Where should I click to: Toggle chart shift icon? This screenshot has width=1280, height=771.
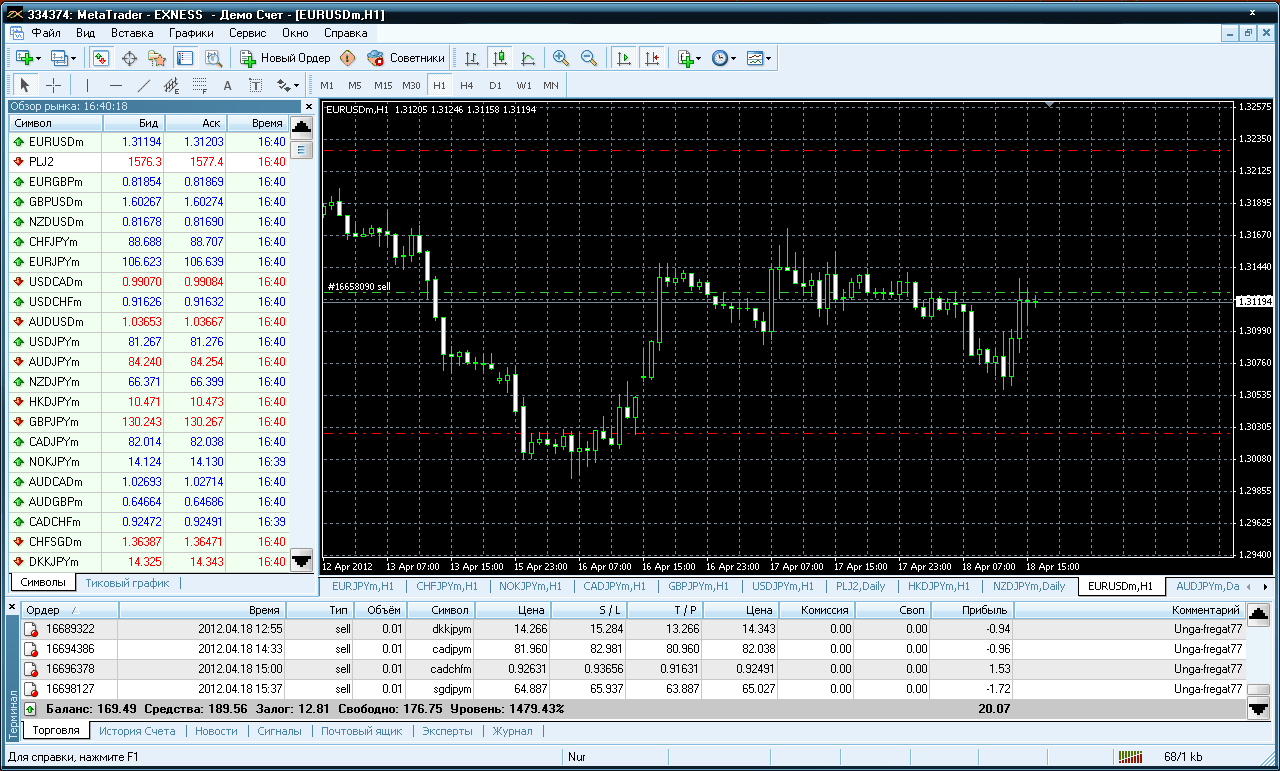click(x=652, y=58)
